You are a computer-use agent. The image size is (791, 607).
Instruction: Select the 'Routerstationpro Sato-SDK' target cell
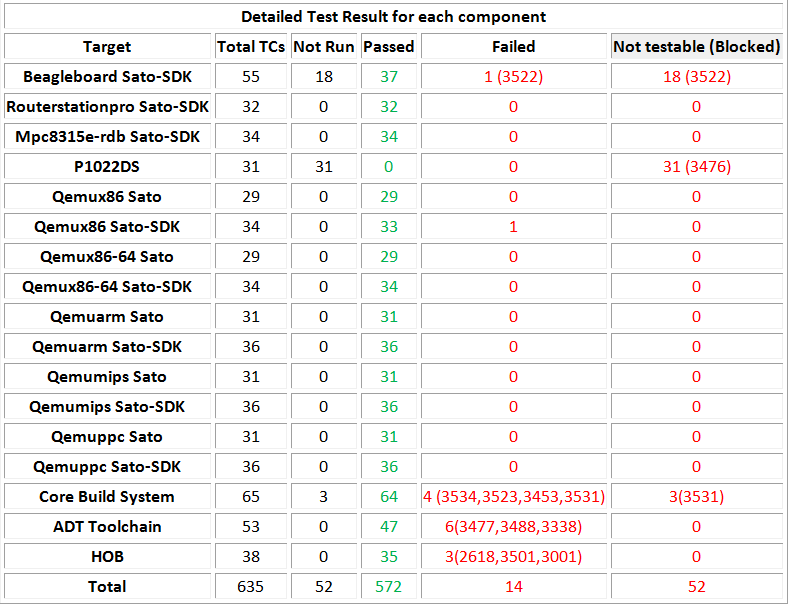pyautogui.click(x=107, y=107)
